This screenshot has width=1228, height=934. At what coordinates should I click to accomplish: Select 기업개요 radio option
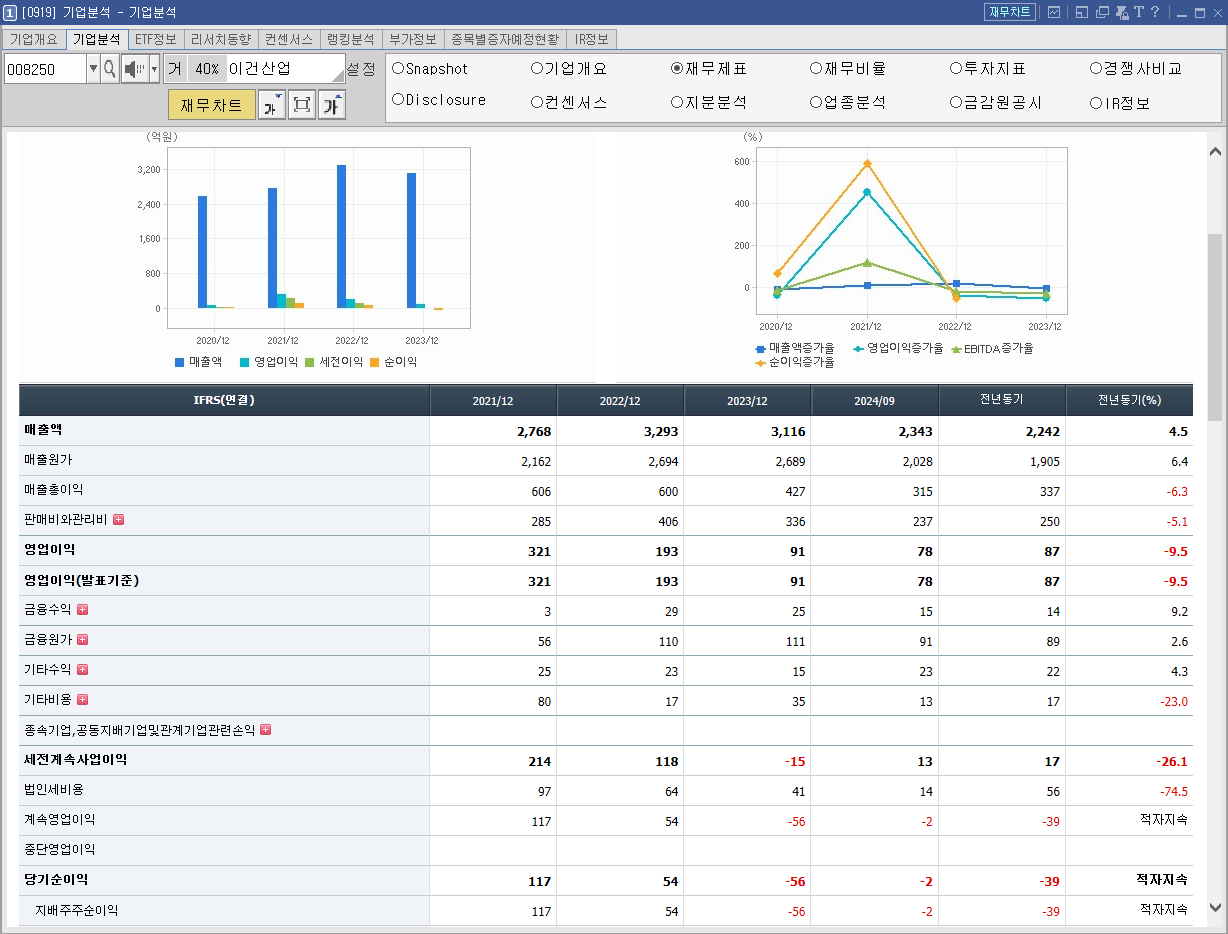pyautogui.click(x=569, y=69)
